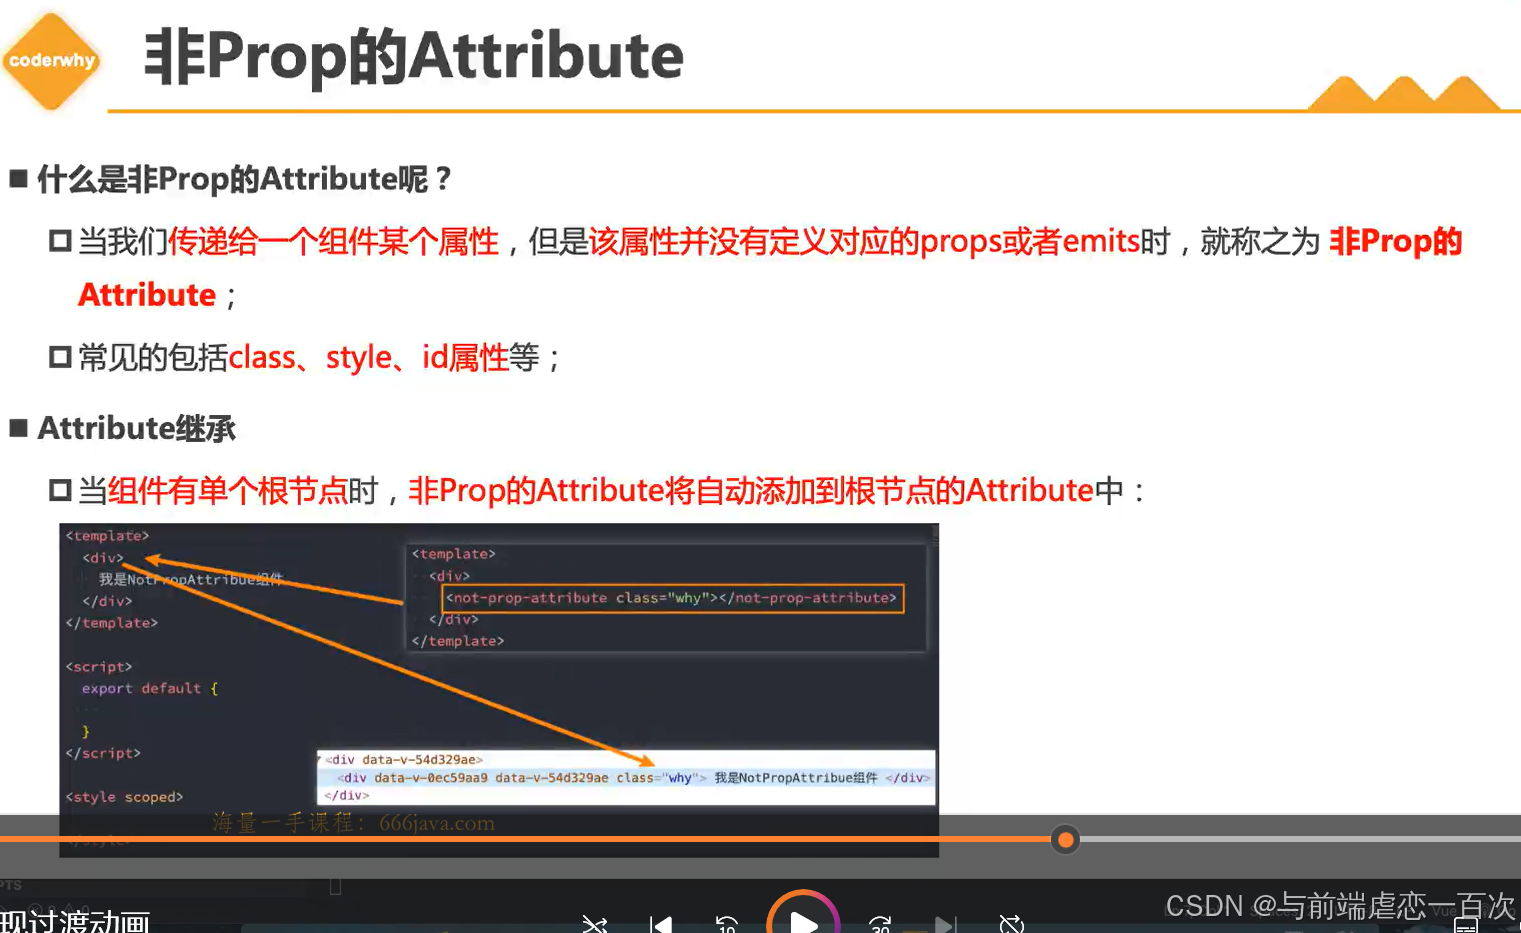This screenshot has height=933, width=1521.
Task: Skip to previous track
Action: [x=660, y=924]
